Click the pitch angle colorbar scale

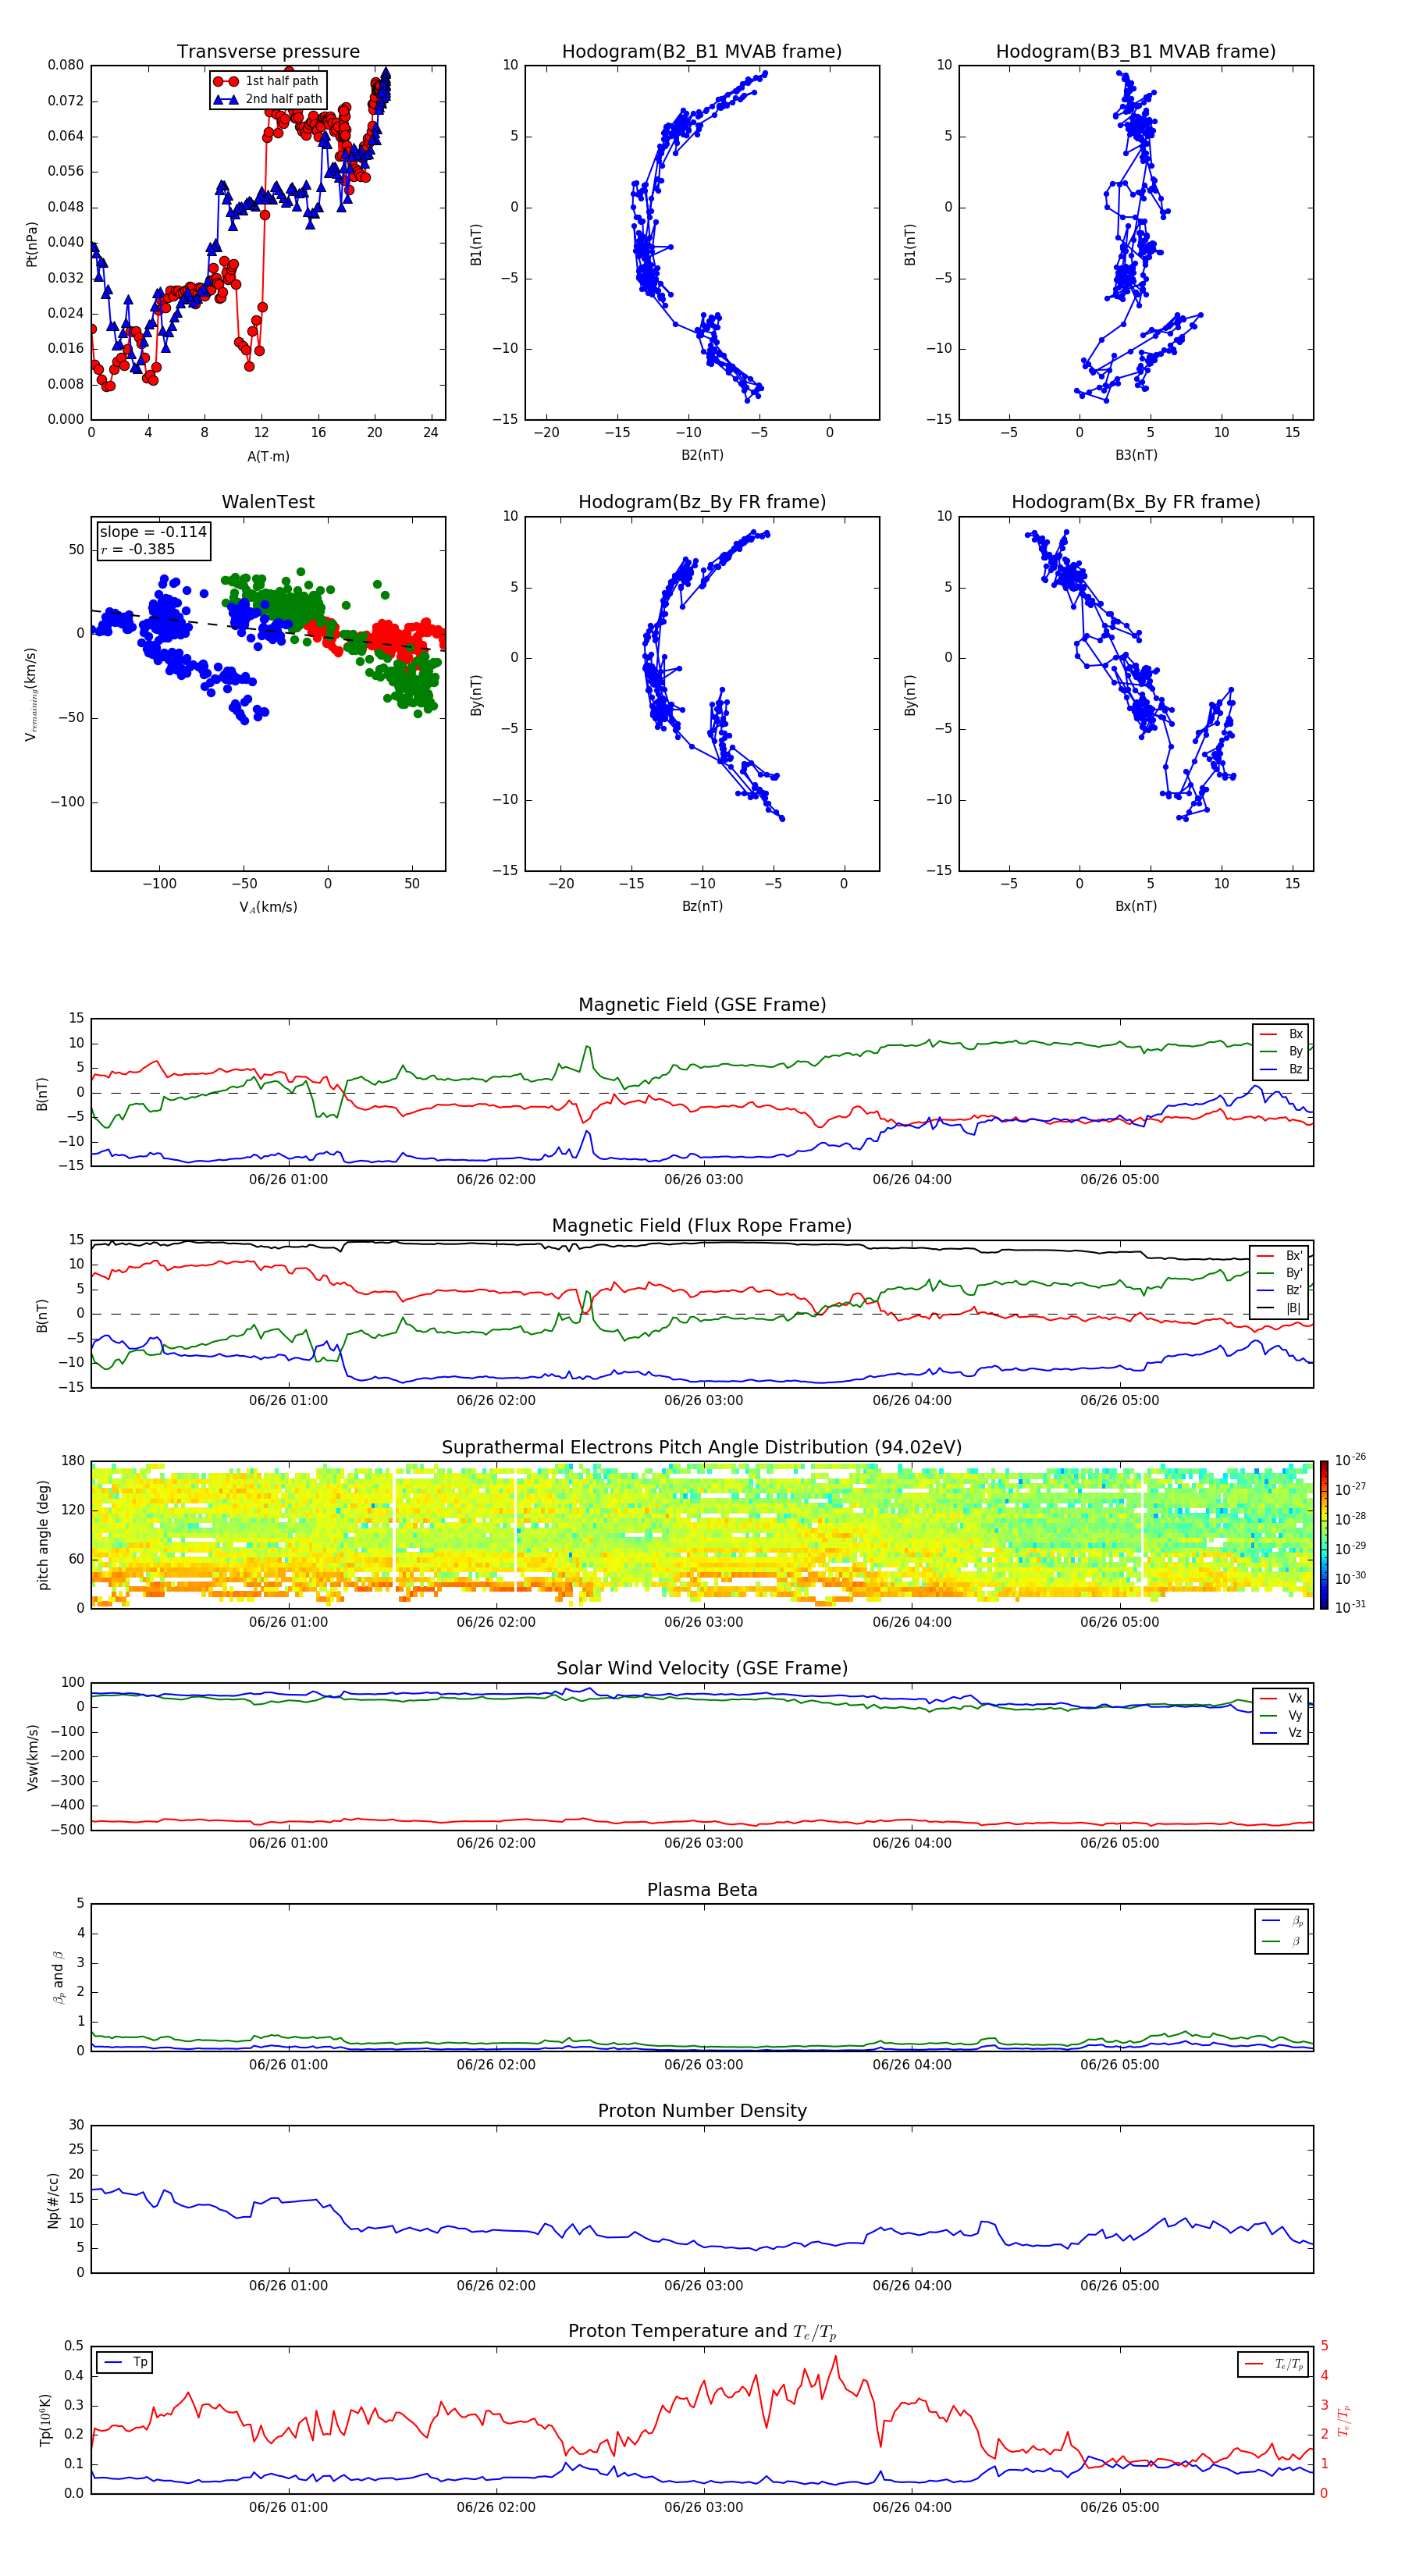click(x=1324, y=1535)
